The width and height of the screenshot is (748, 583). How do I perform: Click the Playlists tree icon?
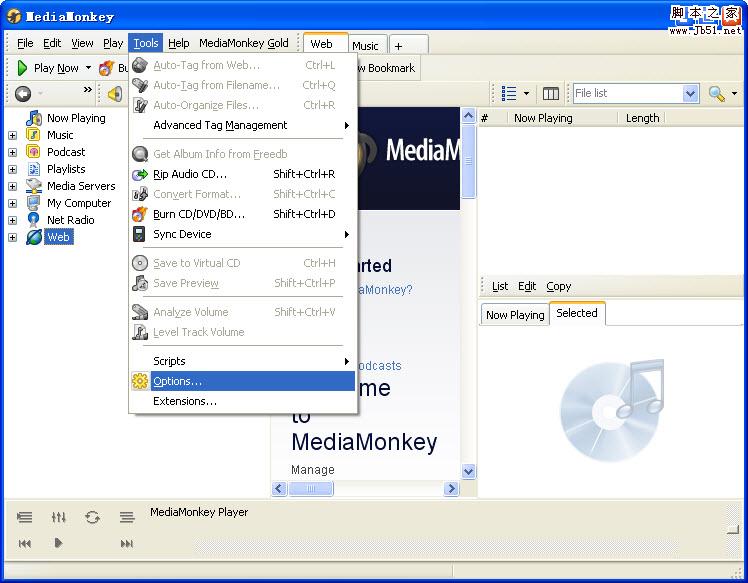click(34, 169)
